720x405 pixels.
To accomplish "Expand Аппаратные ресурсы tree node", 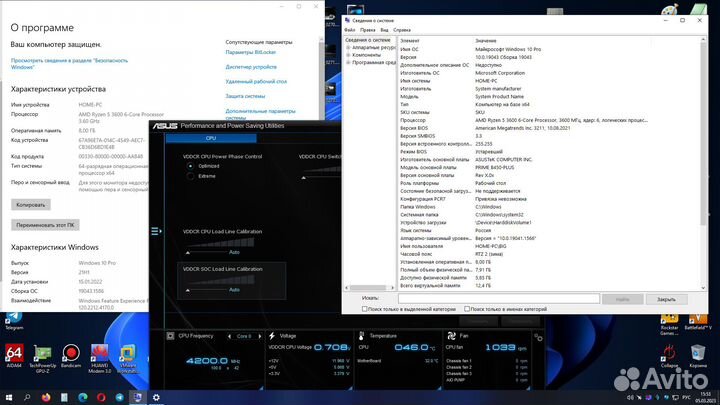I will click(x=348, y=47).
